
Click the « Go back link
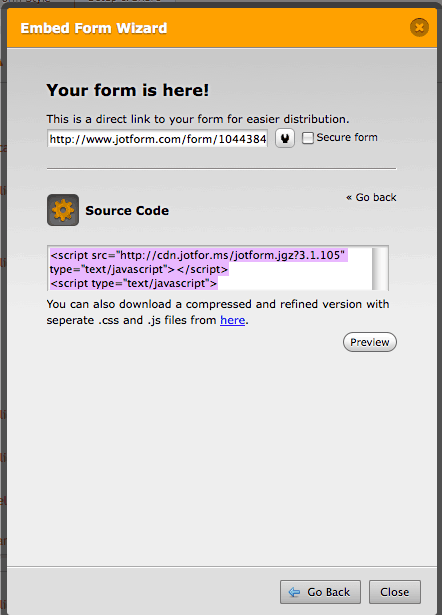(x=371, y=197)
